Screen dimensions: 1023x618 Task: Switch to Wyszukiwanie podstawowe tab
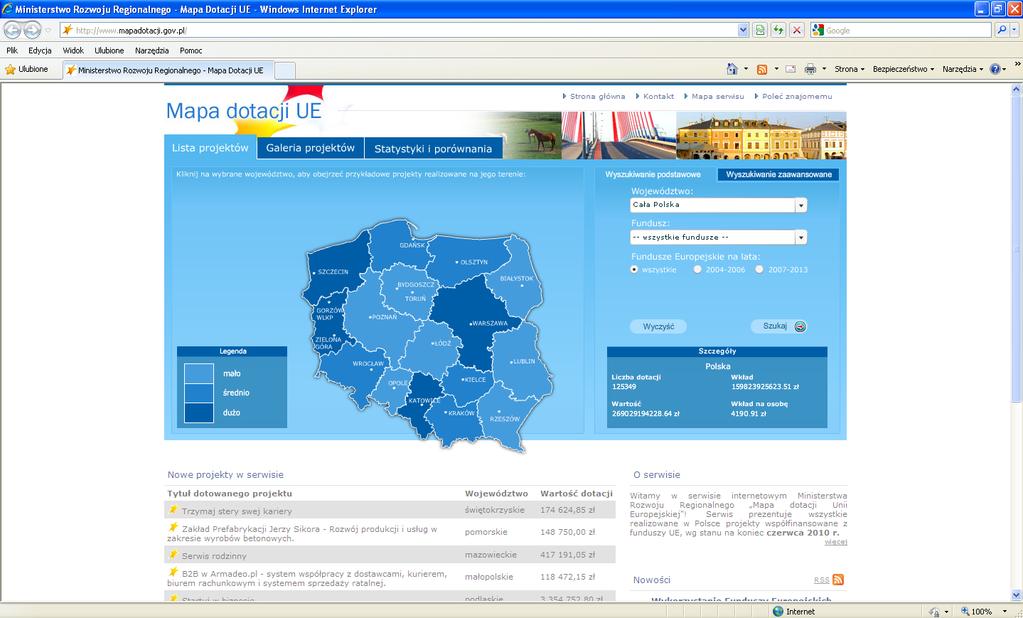(x=653, y=175)
